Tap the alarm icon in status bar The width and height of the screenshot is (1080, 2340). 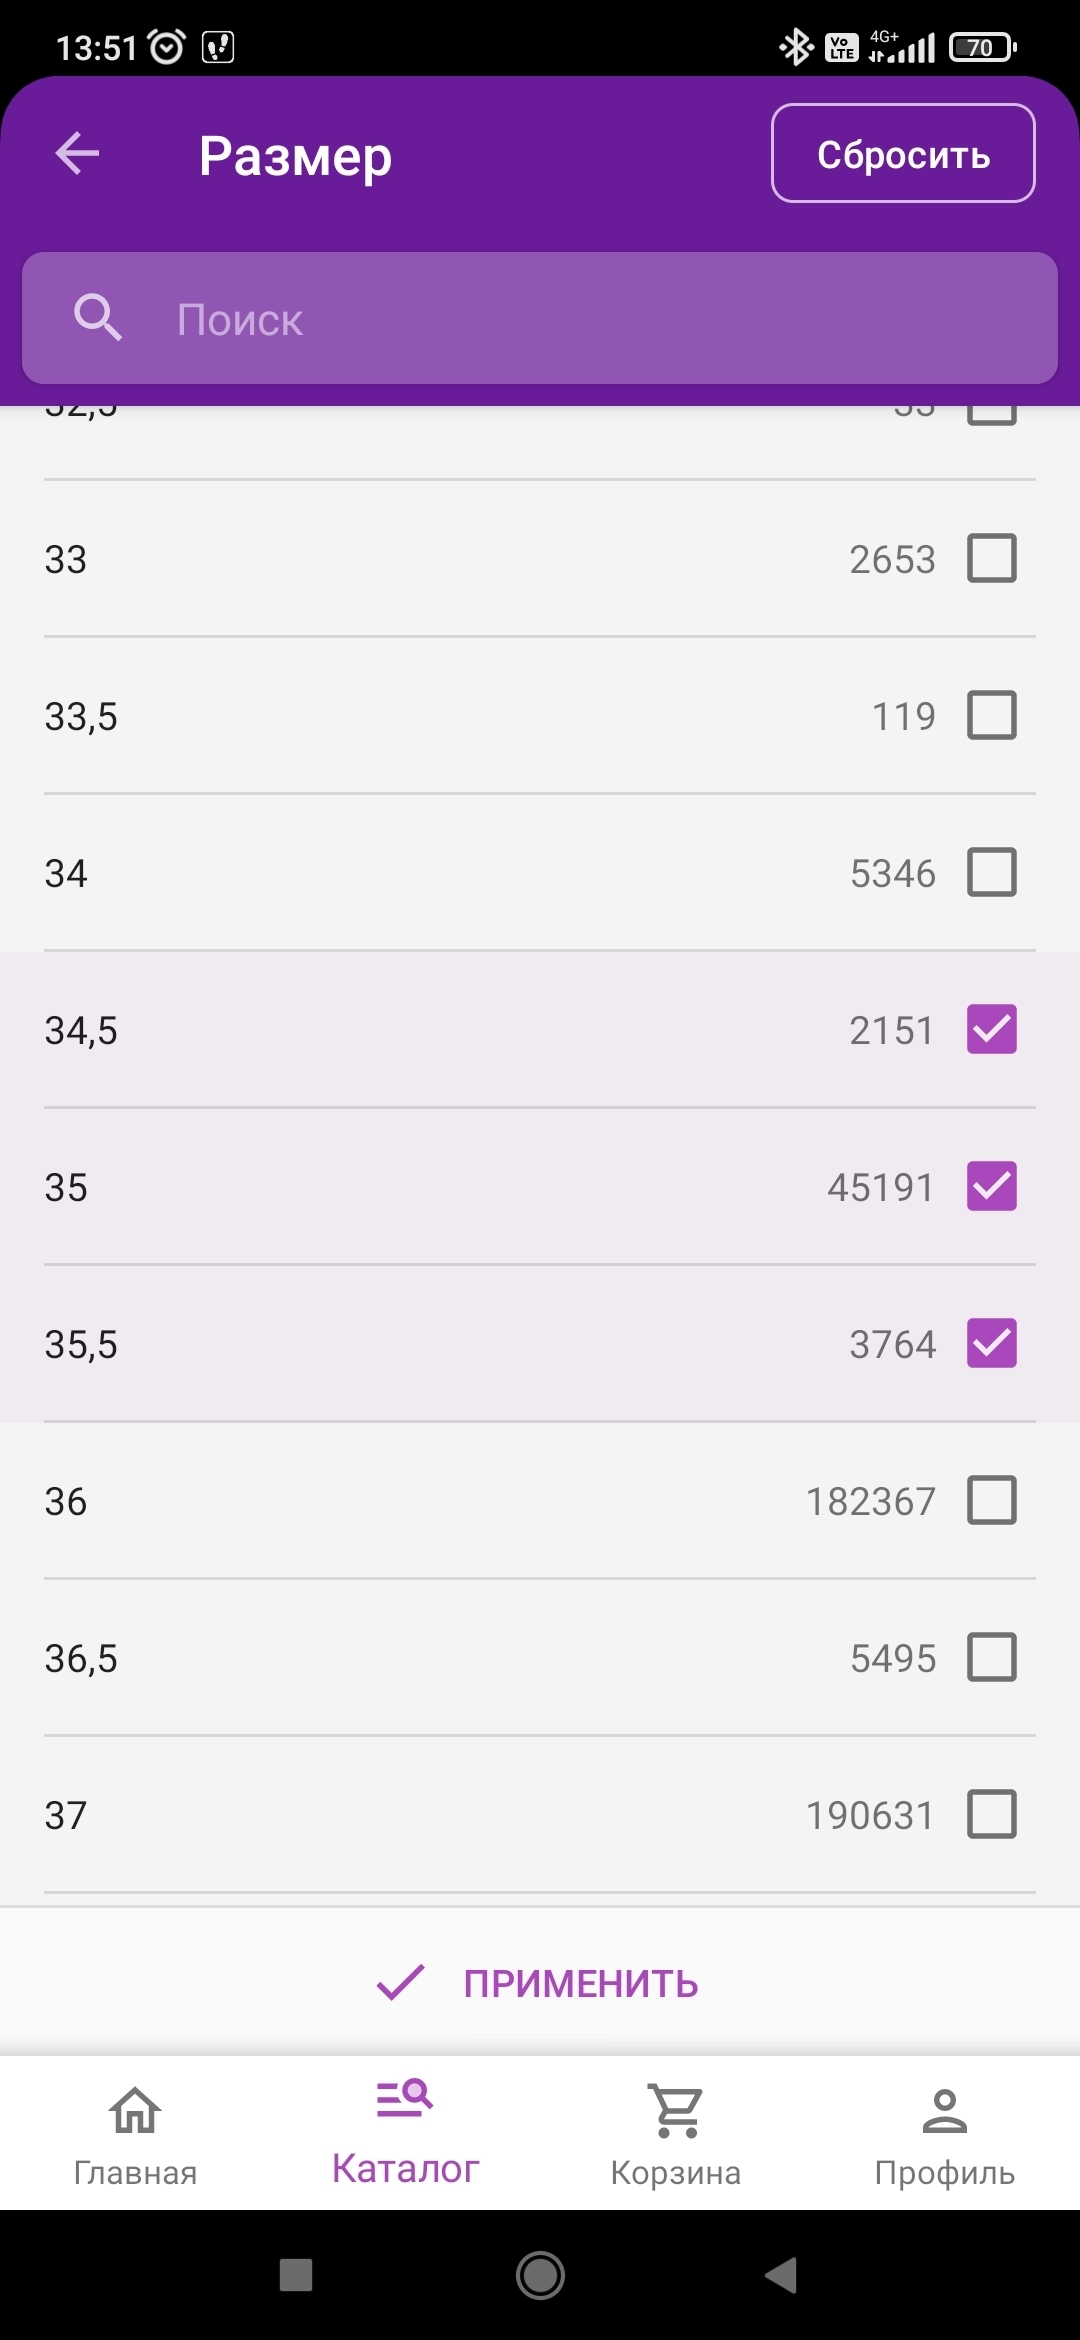pos(166,46)
